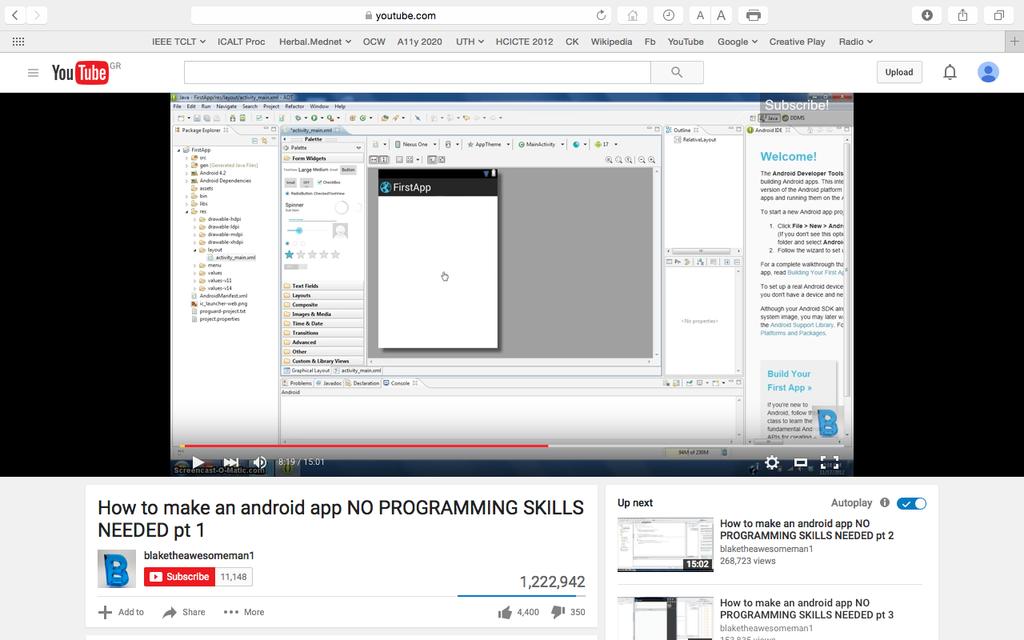Reload the youtube.com page
Viewport: 1024px width, 640px height.
click(601, 15)
